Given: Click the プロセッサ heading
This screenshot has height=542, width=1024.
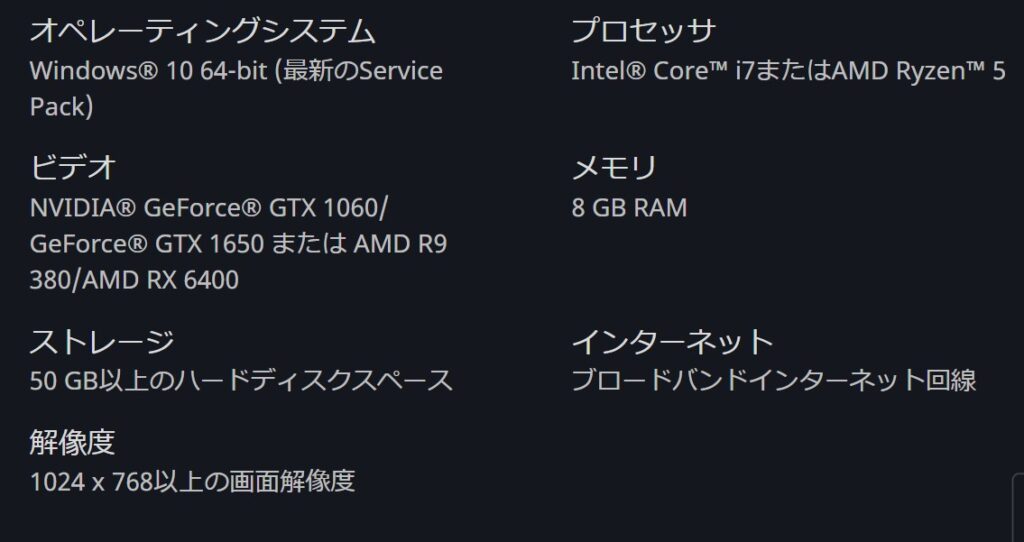Looking at the screenshot, I should click(643, 31).
